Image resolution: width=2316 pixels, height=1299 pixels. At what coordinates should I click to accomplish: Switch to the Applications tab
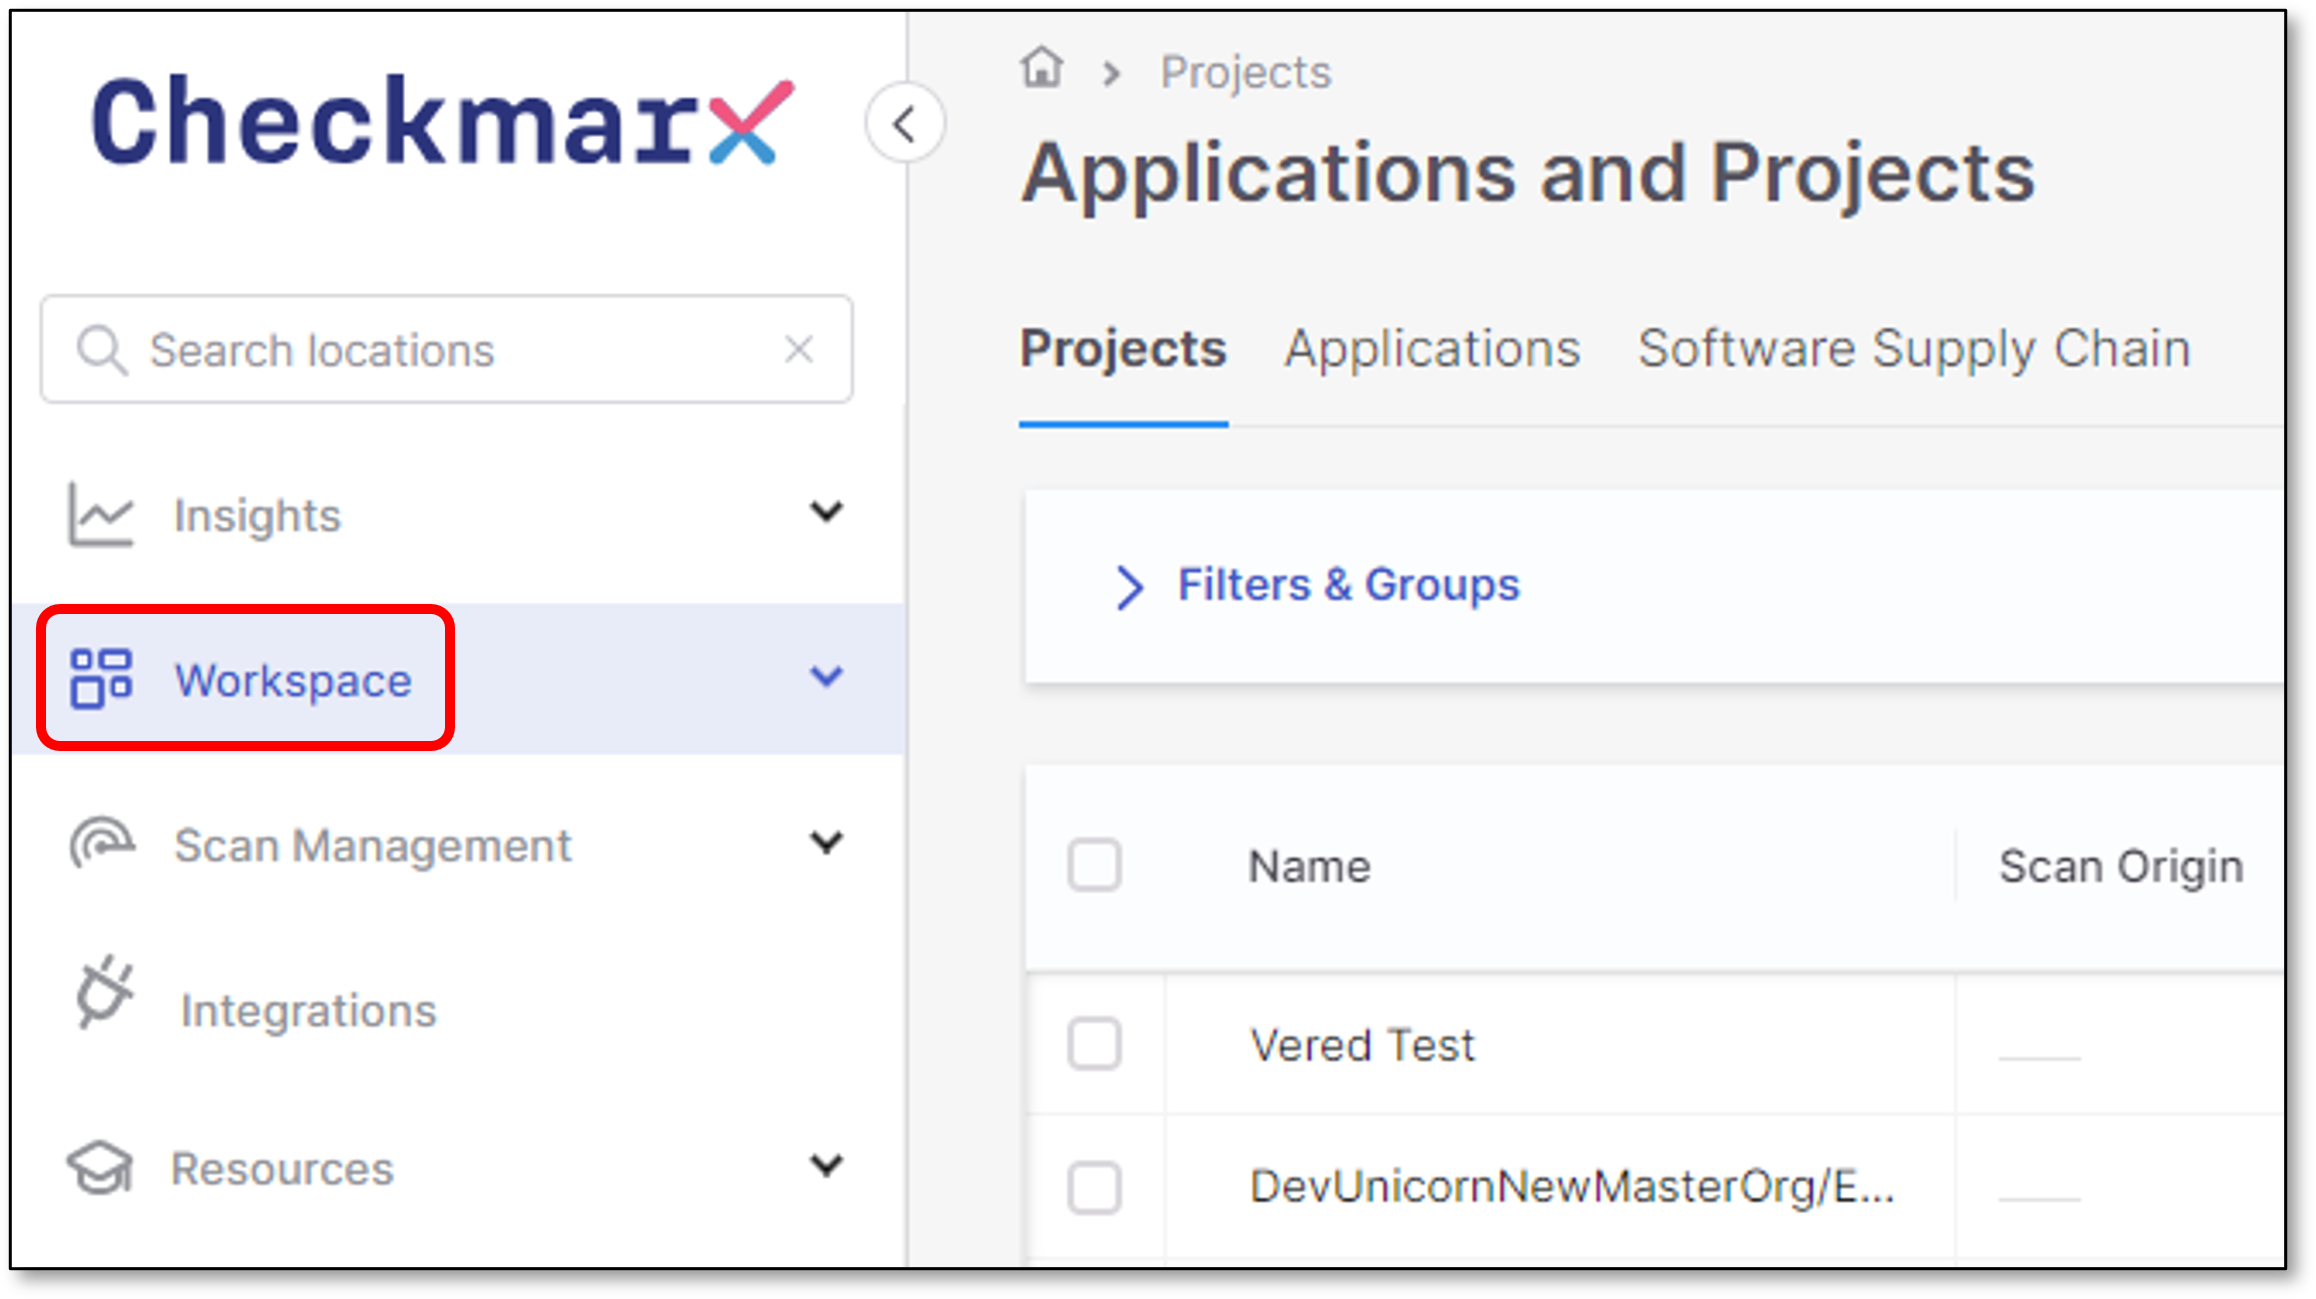[1432, 349]
